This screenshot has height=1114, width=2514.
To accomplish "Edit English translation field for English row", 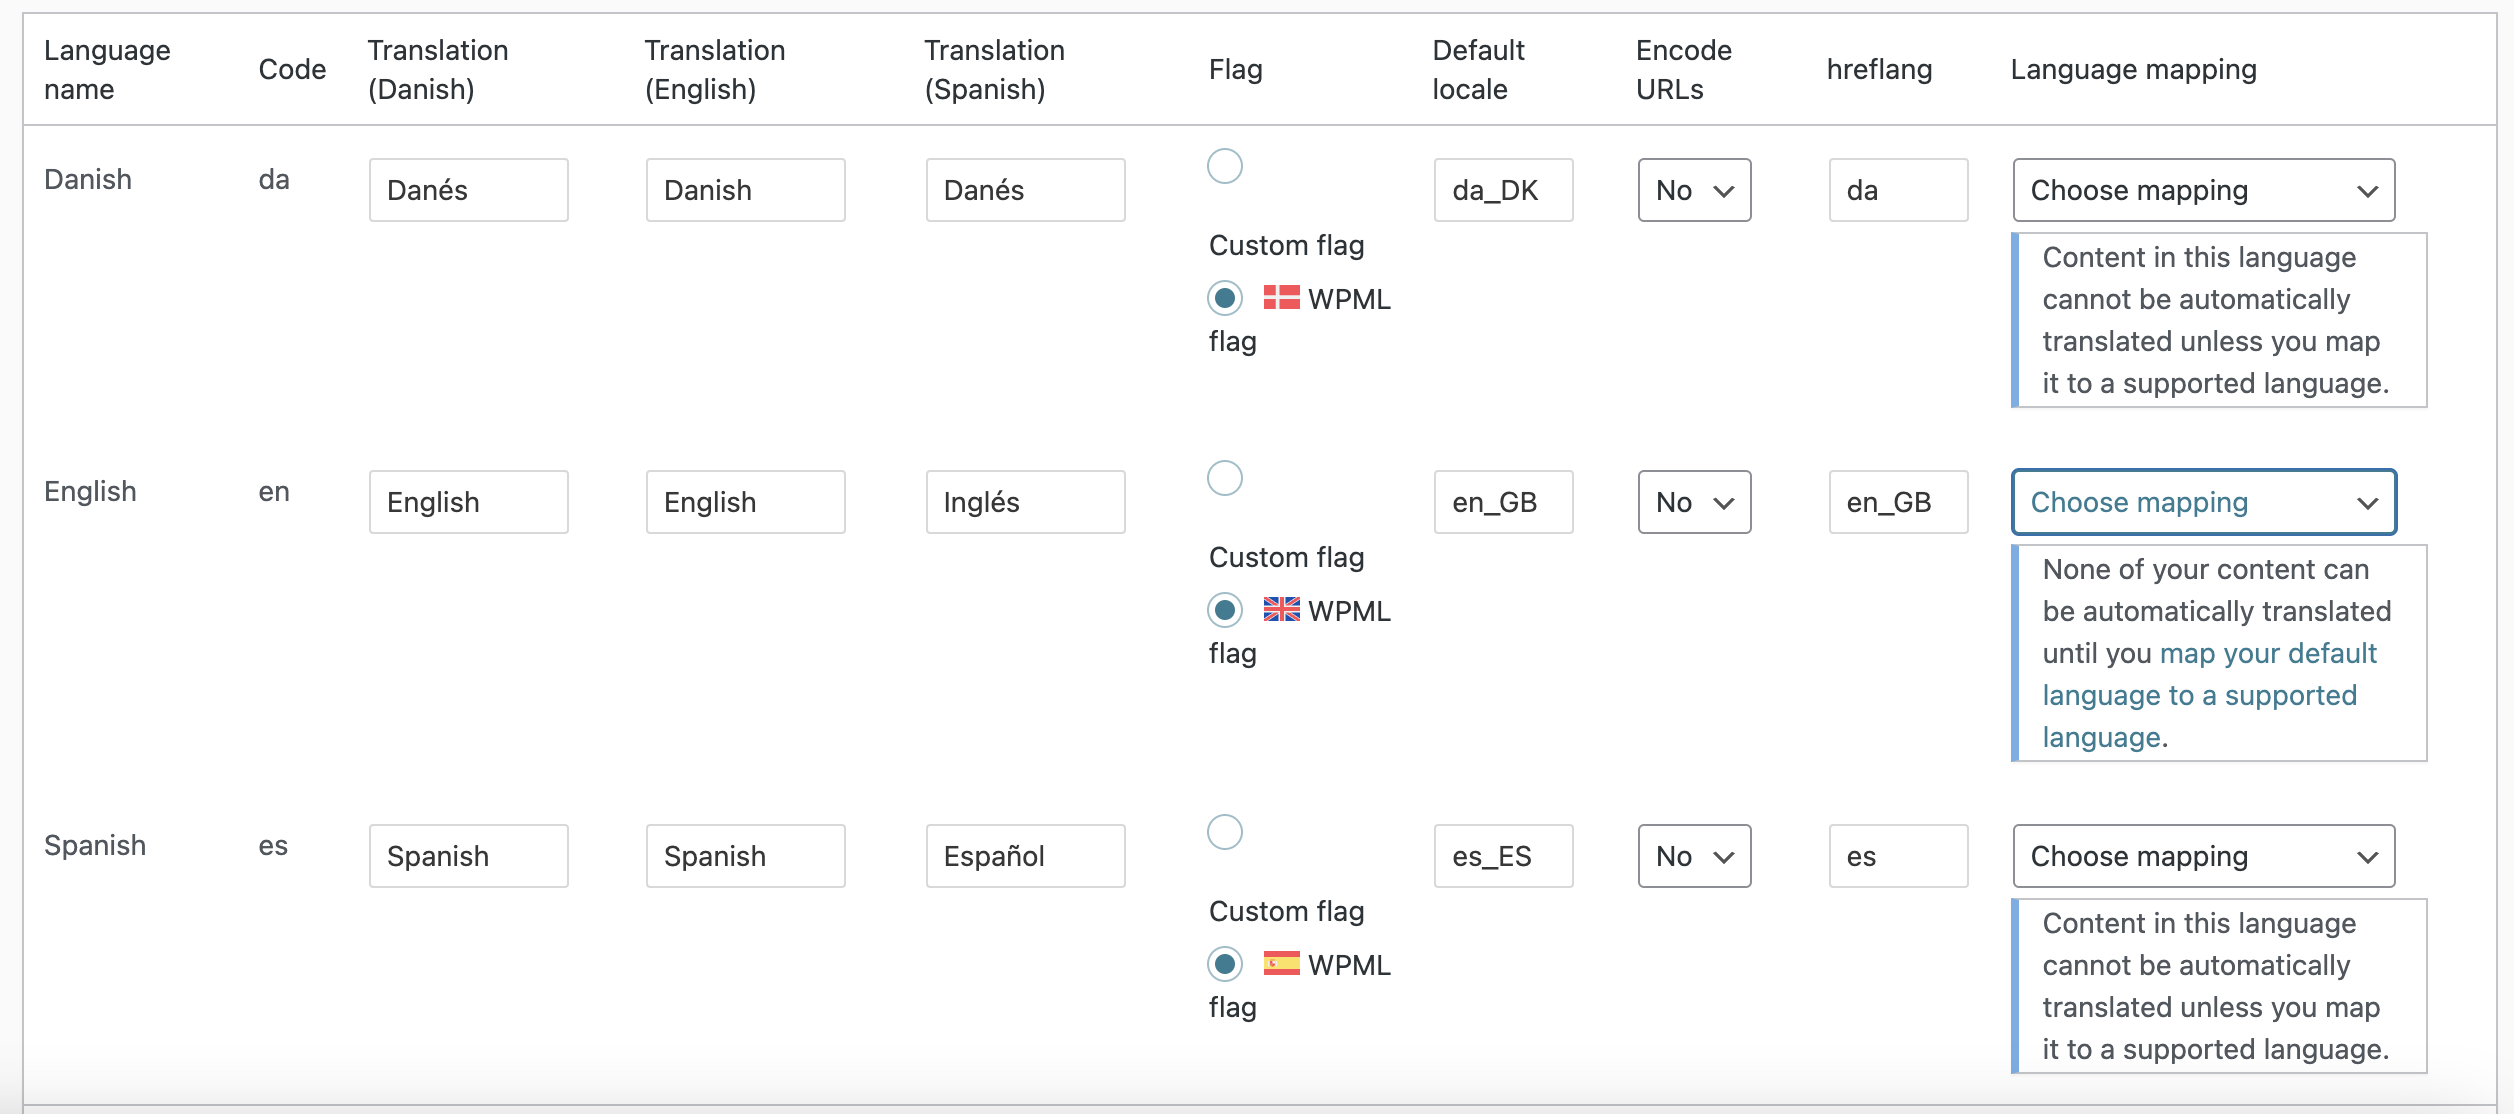I will point(745,502).
